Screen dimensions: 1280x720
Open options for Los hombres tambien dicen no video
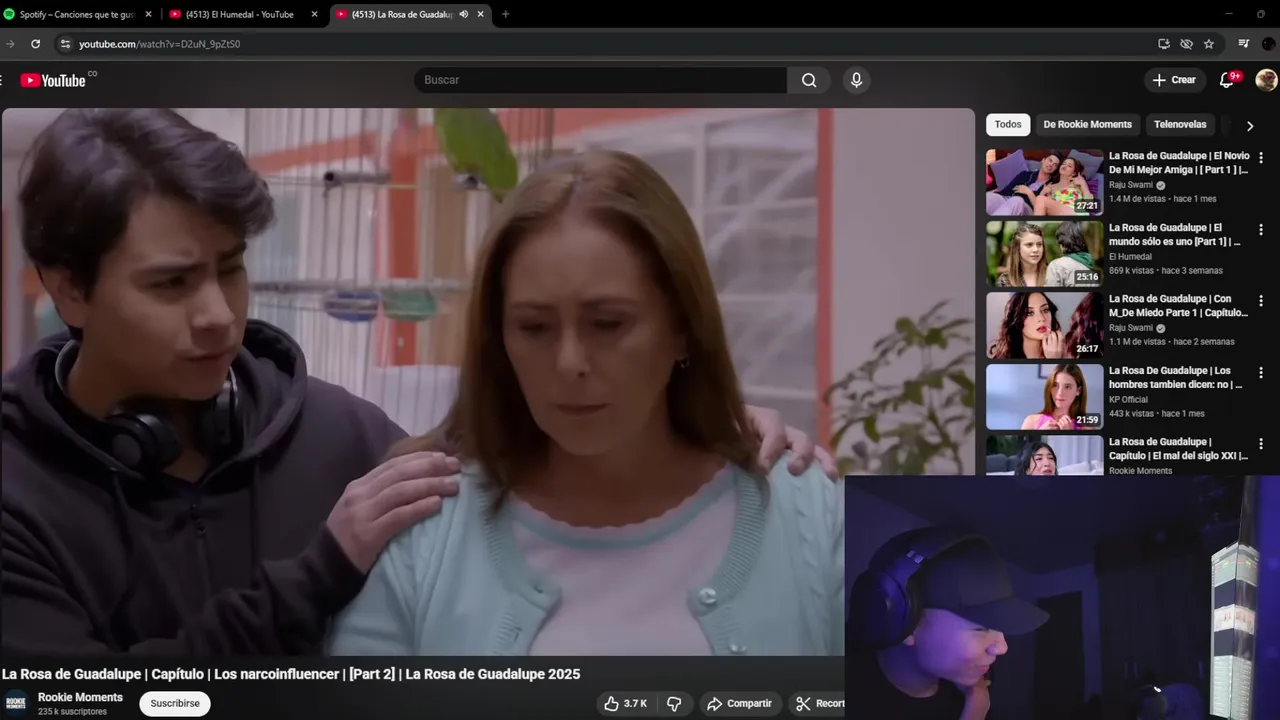(x=1261, y=373)
